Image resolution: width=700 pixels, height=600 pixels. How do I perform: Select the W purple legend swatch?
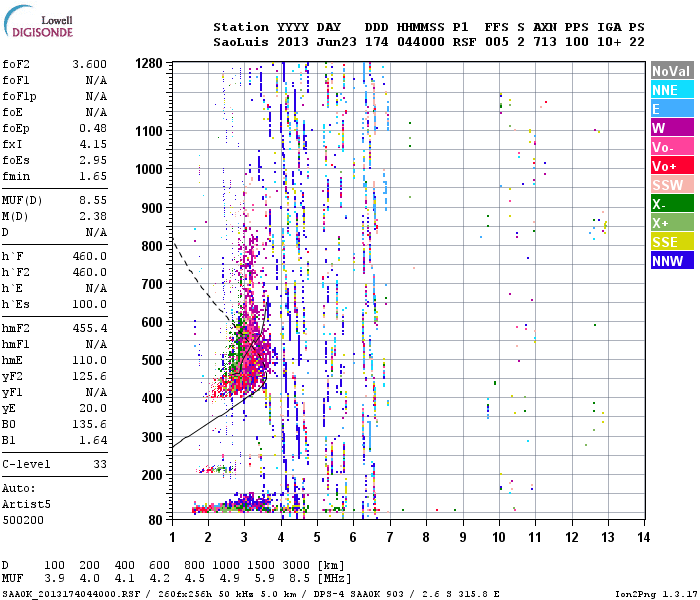(672, 128)
